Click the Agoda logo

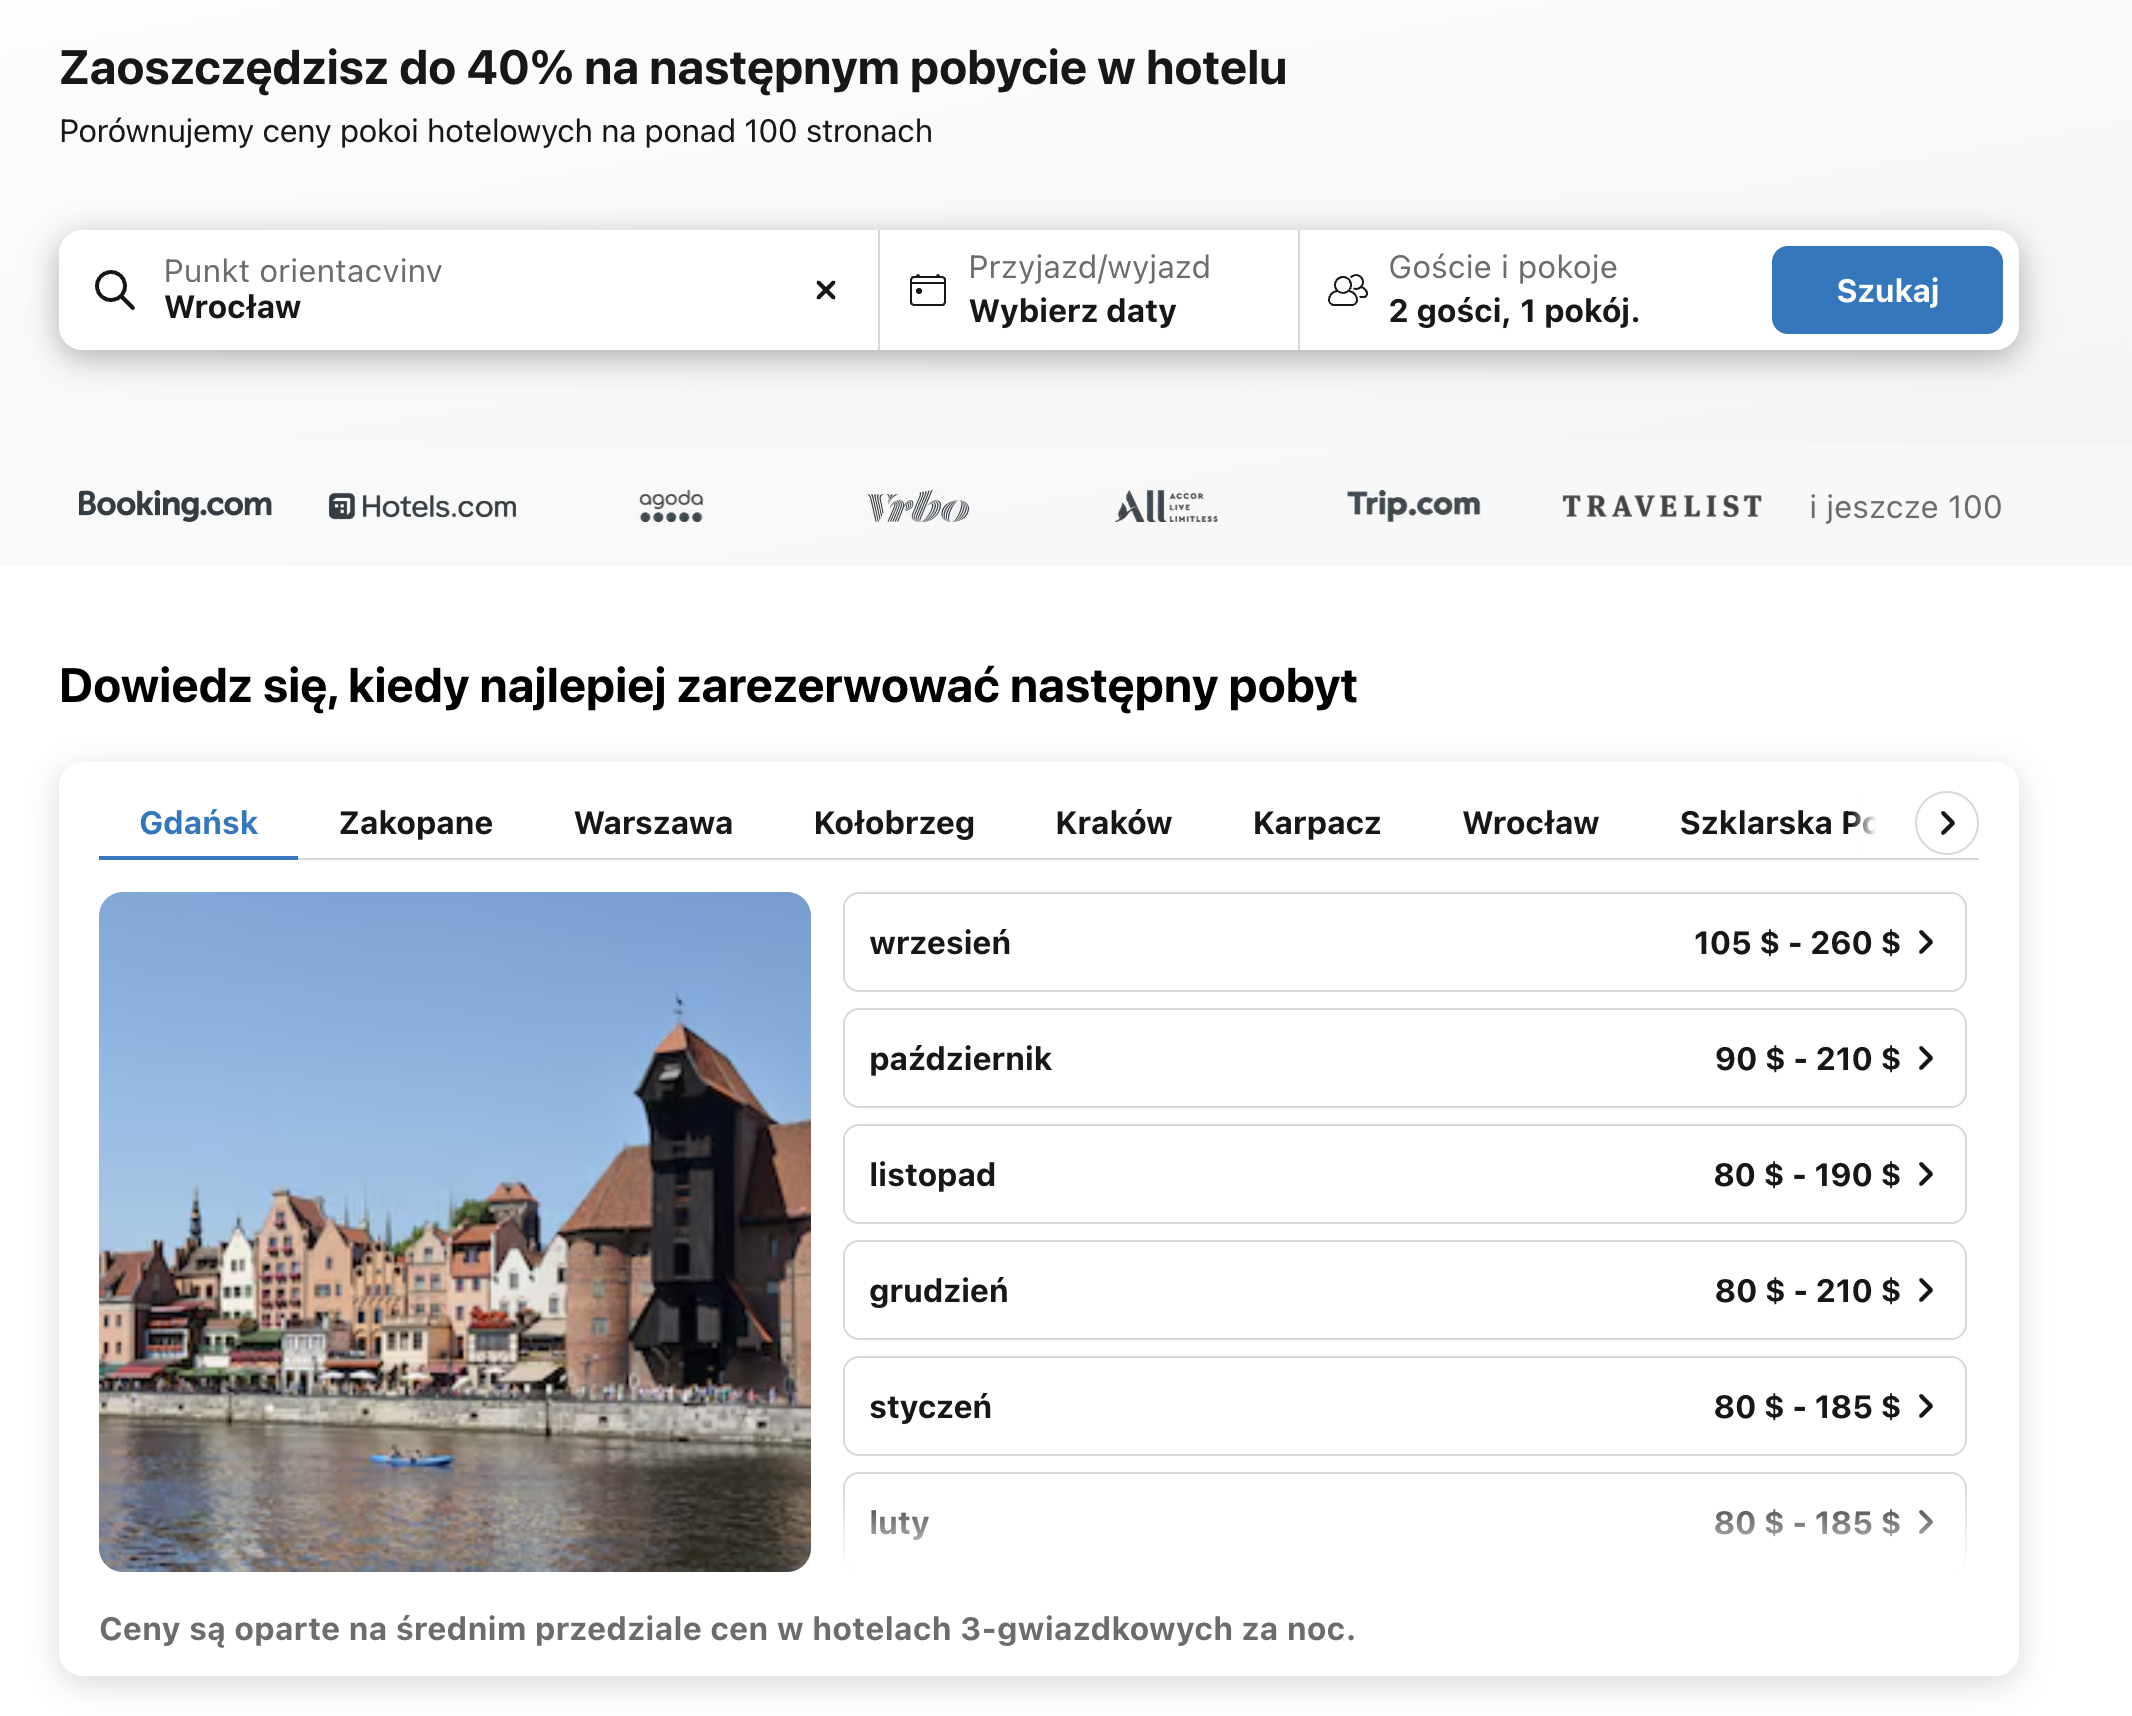(x=671, y=506)
